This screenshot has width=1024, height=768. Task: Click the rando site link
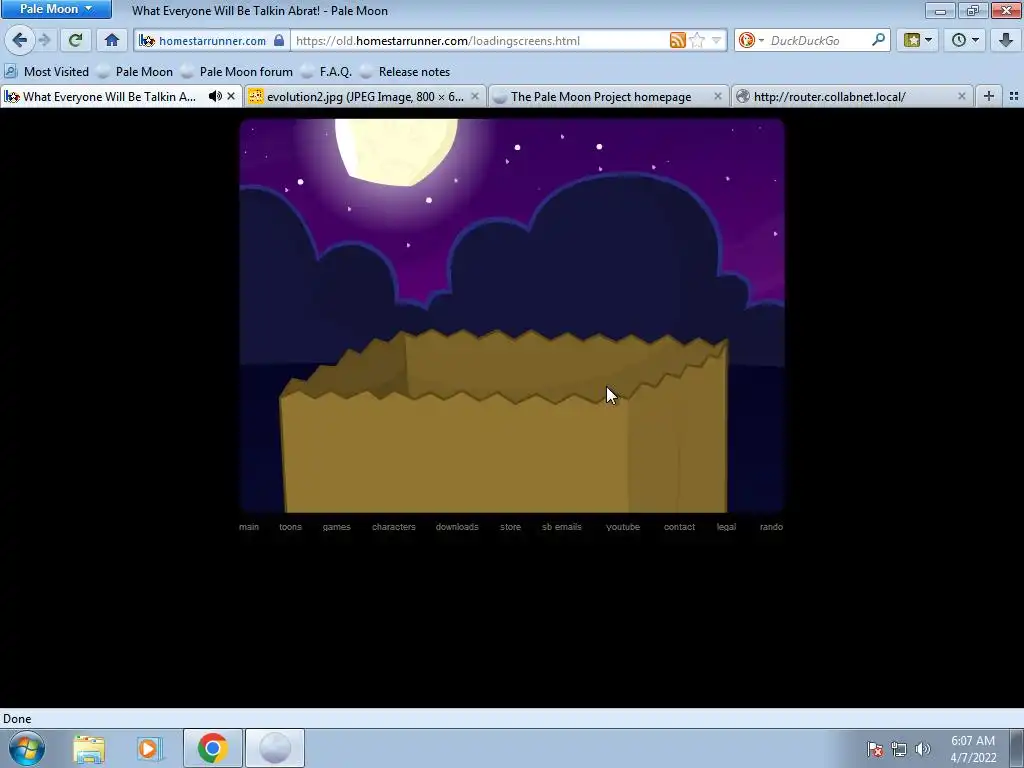coord(771,527)
